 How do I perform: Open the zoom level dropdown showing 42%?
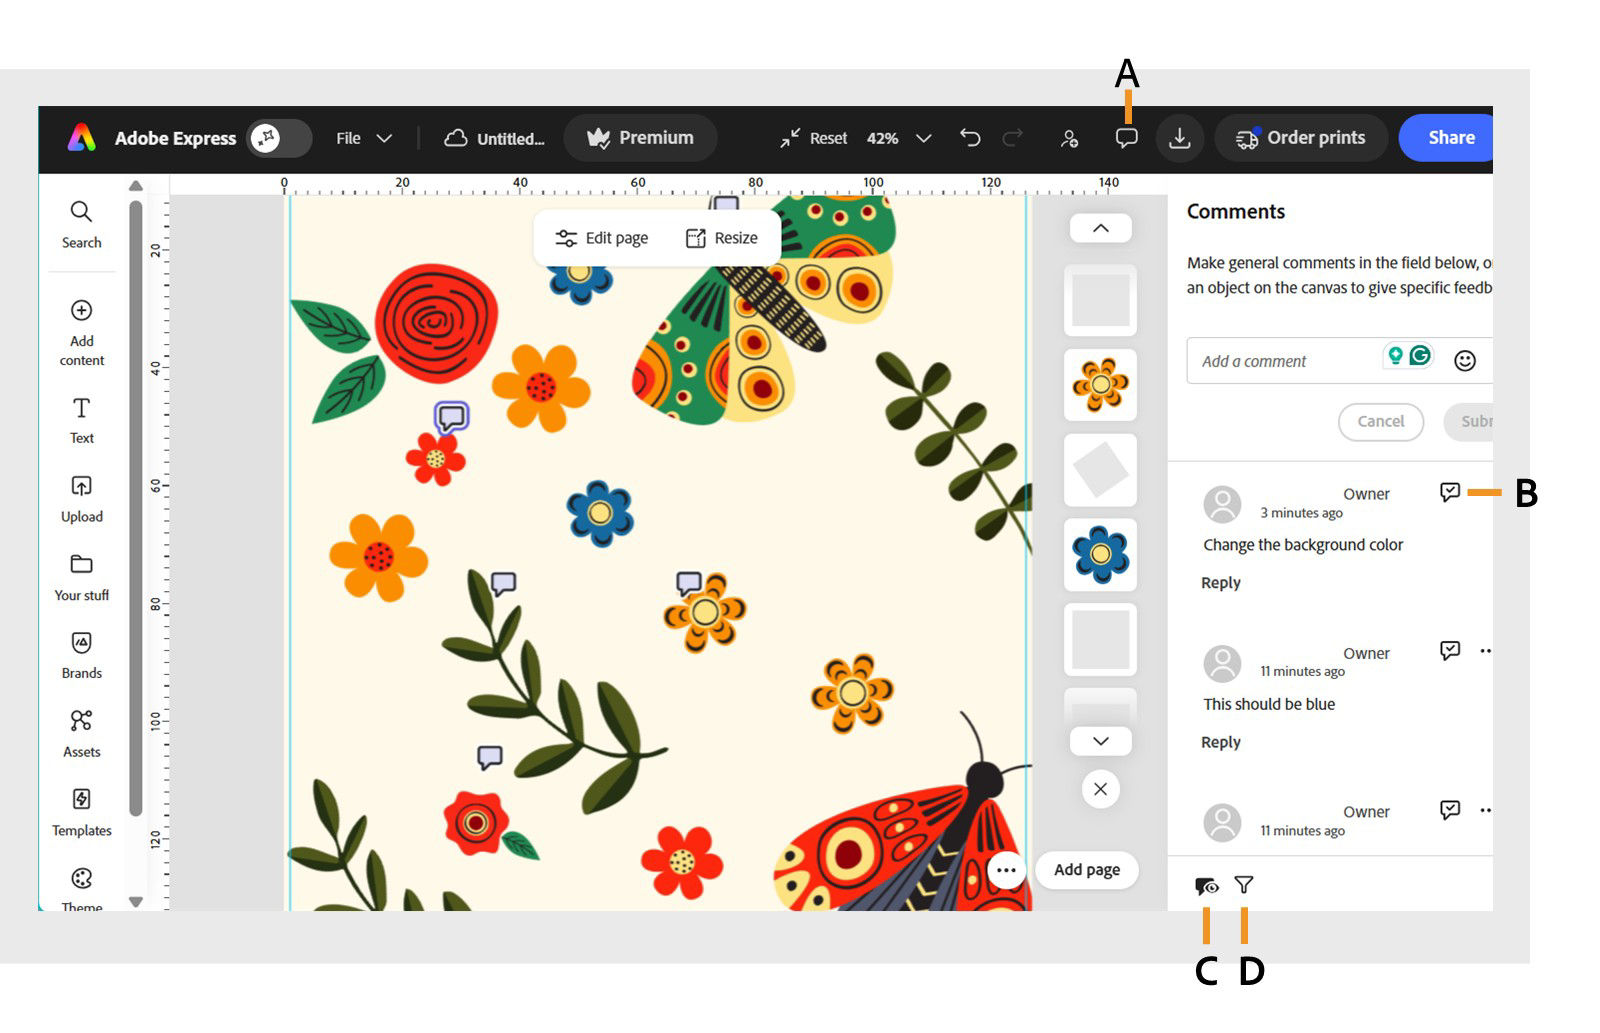(897, 138)
